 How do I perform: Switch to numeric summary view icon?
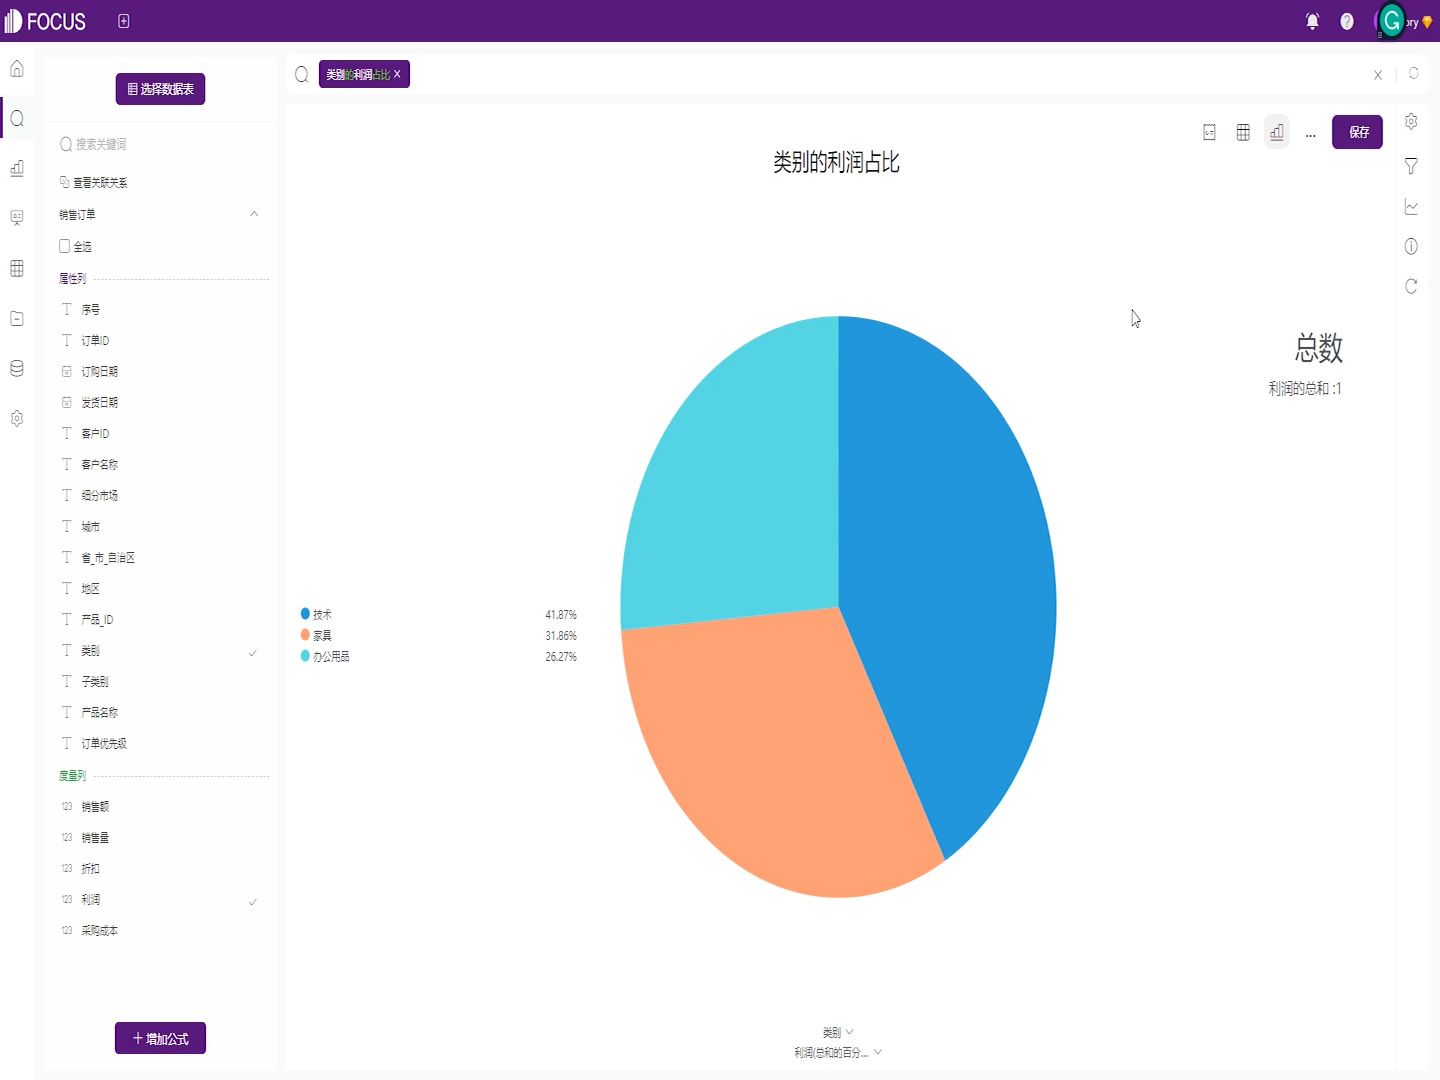coord(1209,132)
